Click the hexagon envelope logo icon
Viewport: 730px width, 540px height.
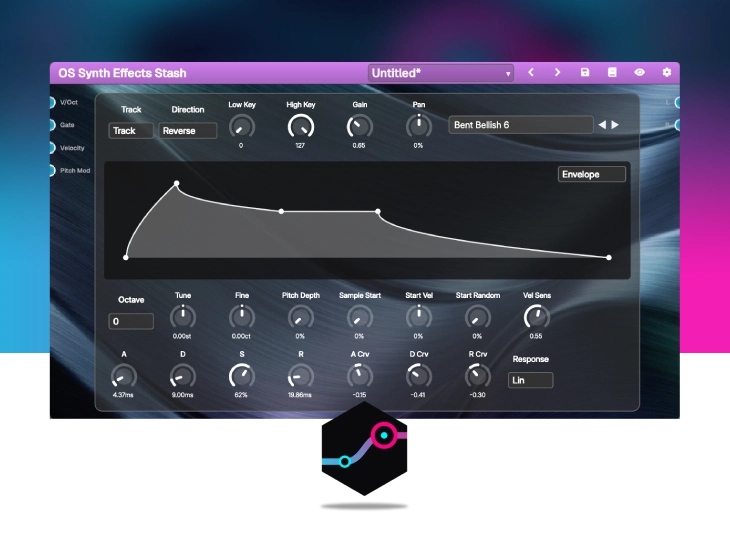(365, 449)
